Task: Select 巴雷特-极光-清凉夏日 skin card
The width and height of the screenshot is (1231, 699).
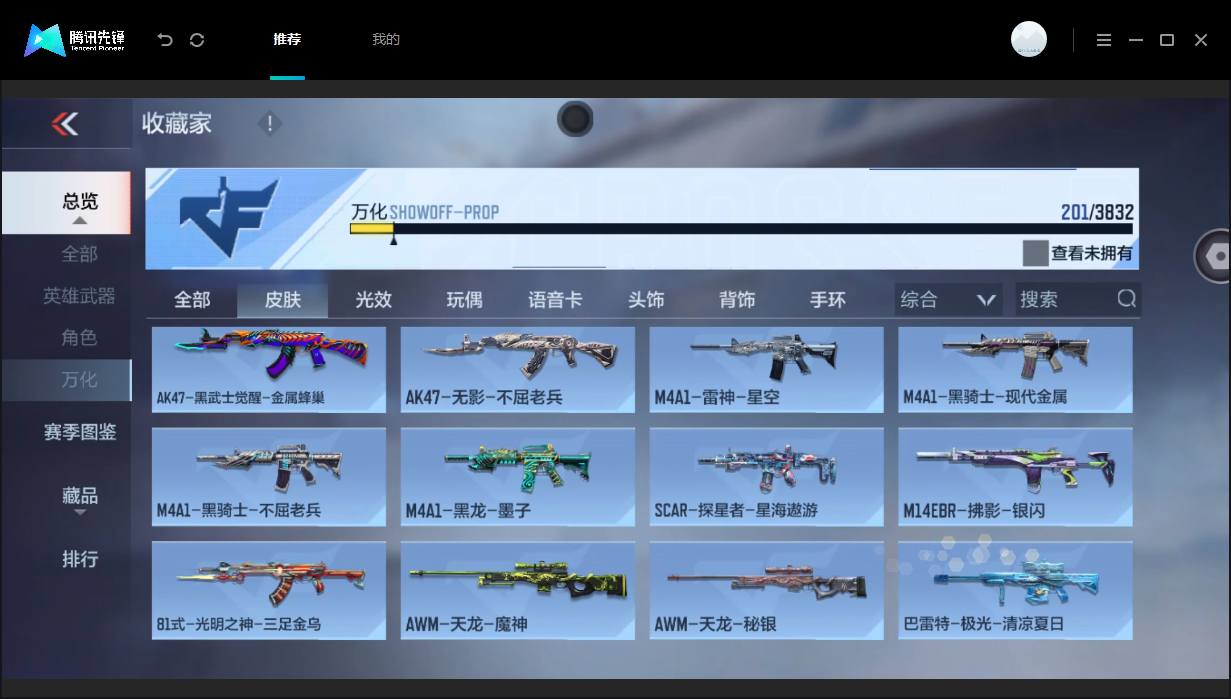Action: coord(1015,590)
